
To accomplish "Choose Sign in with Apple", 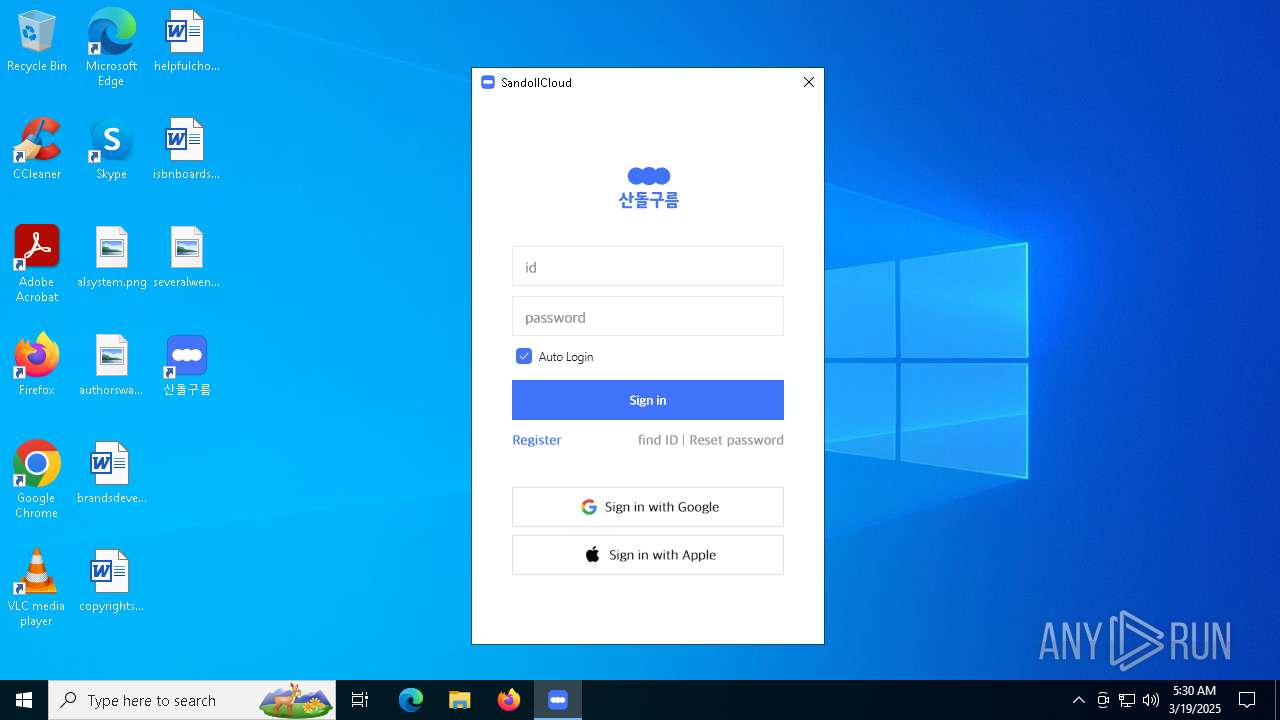I will click(x=648, y=555).
